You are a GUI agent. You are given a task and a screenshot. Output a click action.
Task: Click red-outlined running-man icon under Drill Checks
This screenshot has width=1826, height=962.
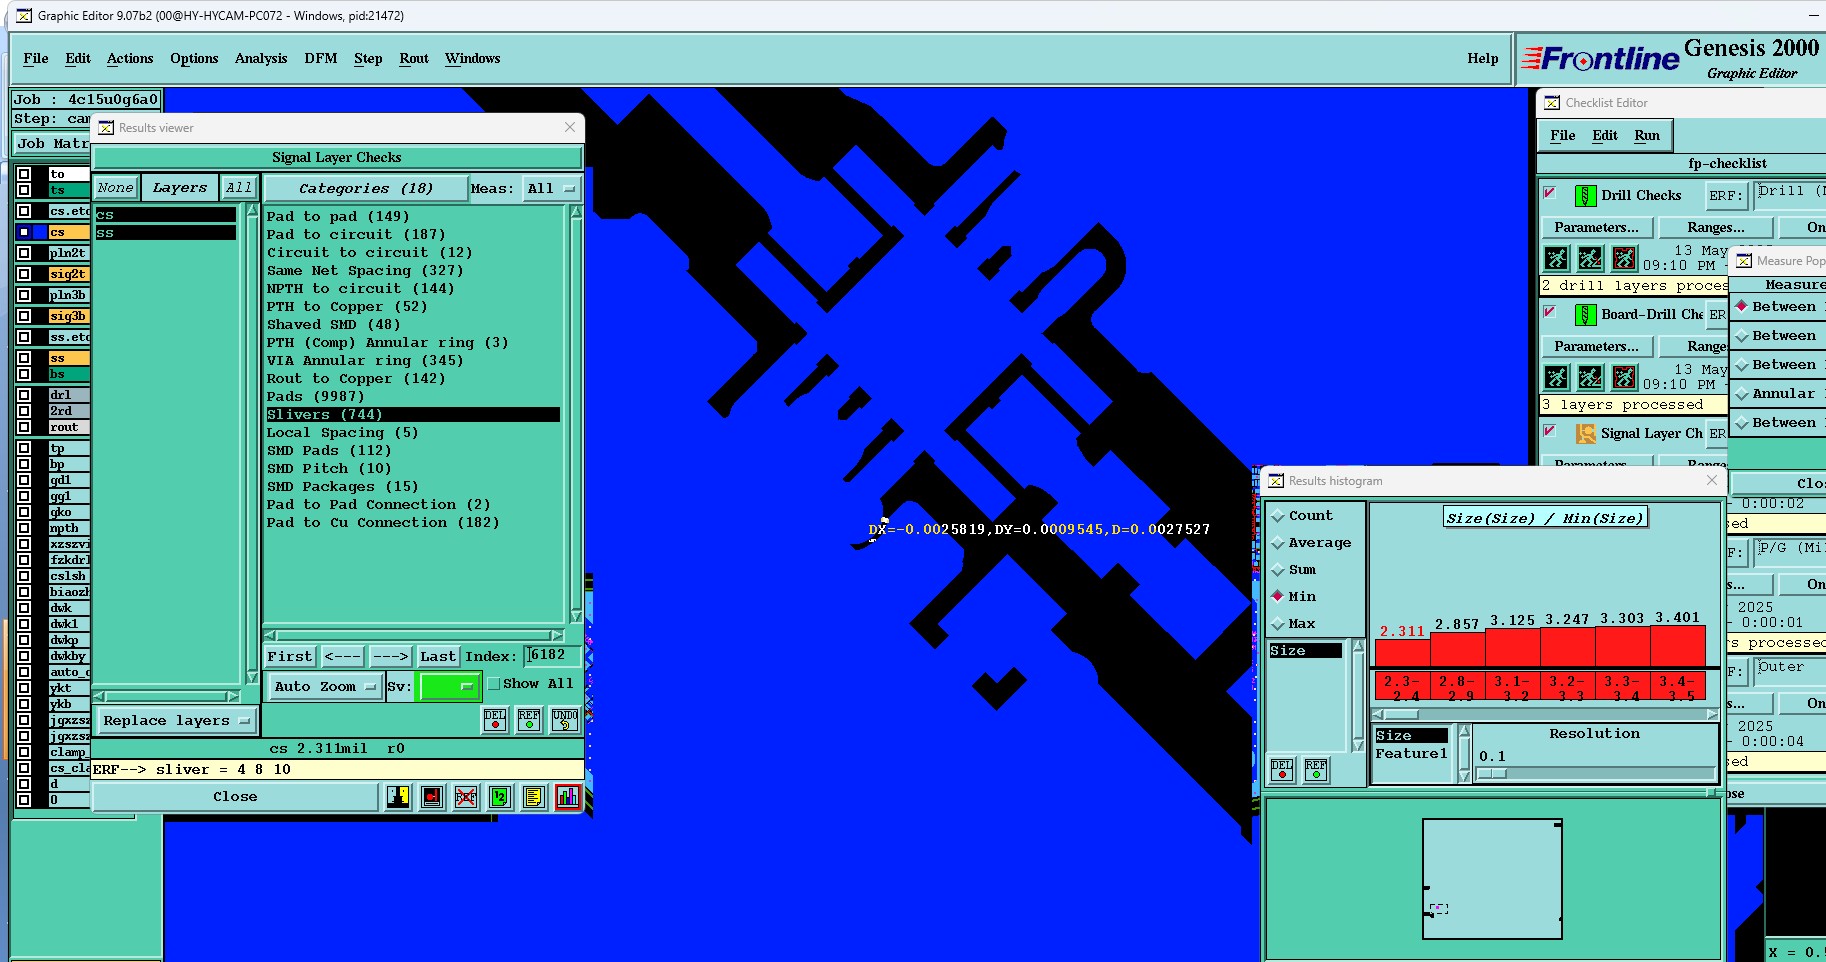point(1624,259)
